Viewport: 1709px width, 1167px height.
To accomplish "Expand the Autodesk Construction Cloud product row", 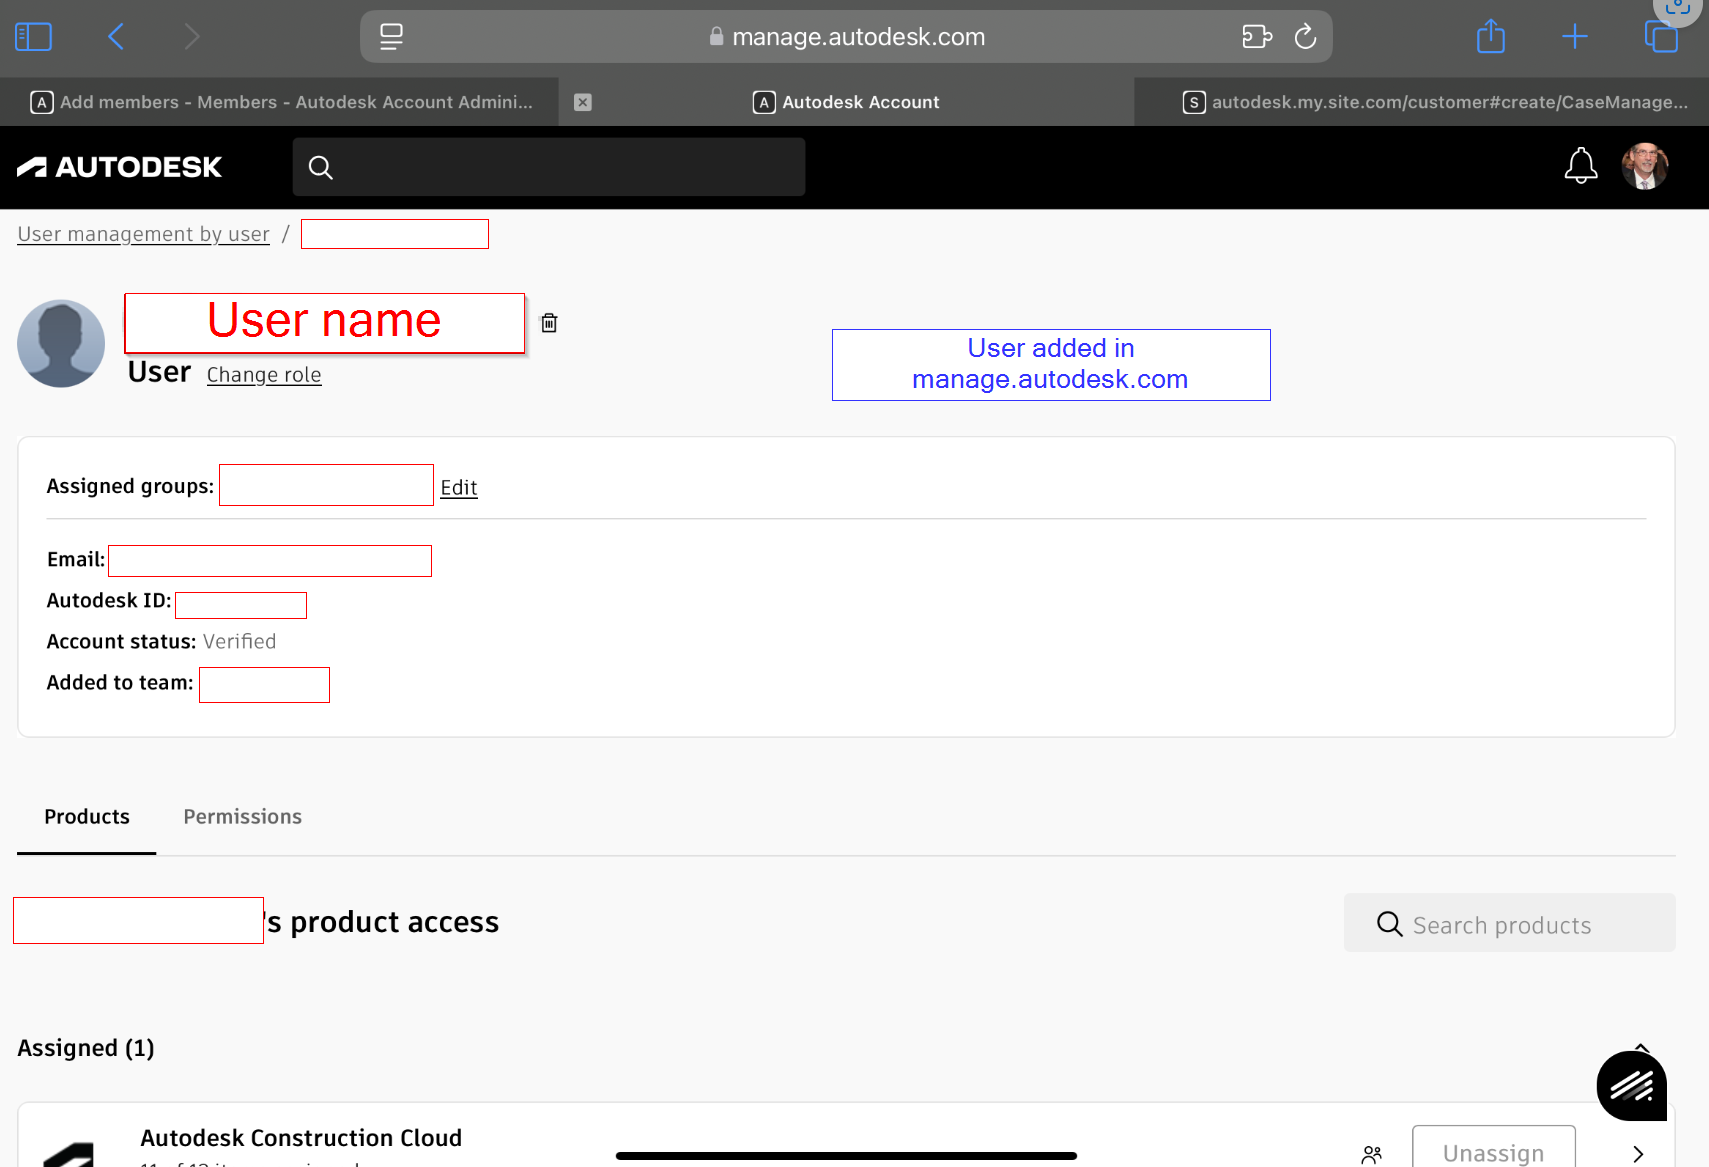I will click(x=1636, y=1153).
